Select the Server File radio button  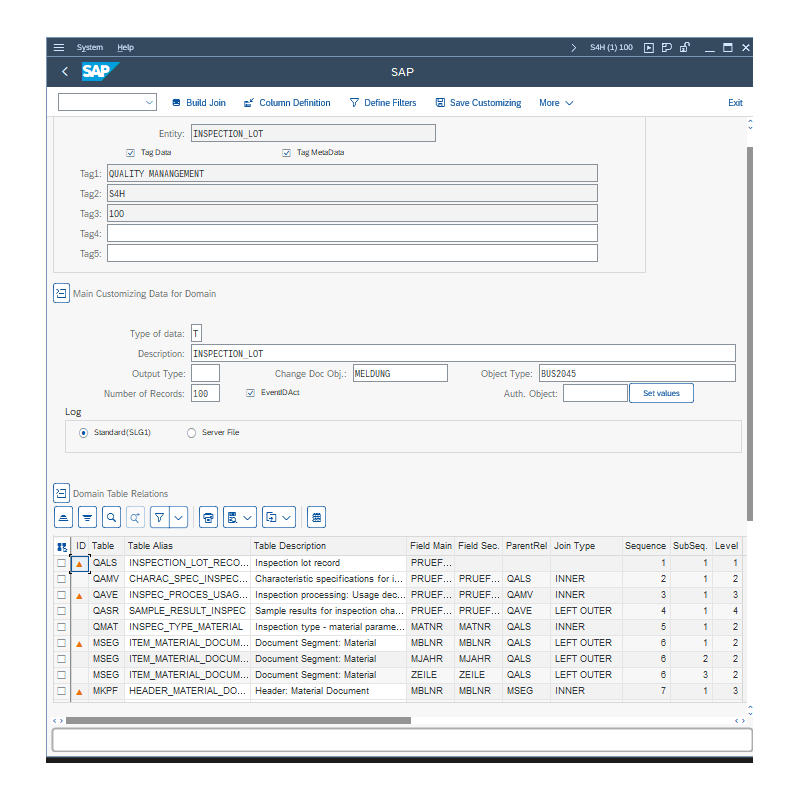click(191, 433)
